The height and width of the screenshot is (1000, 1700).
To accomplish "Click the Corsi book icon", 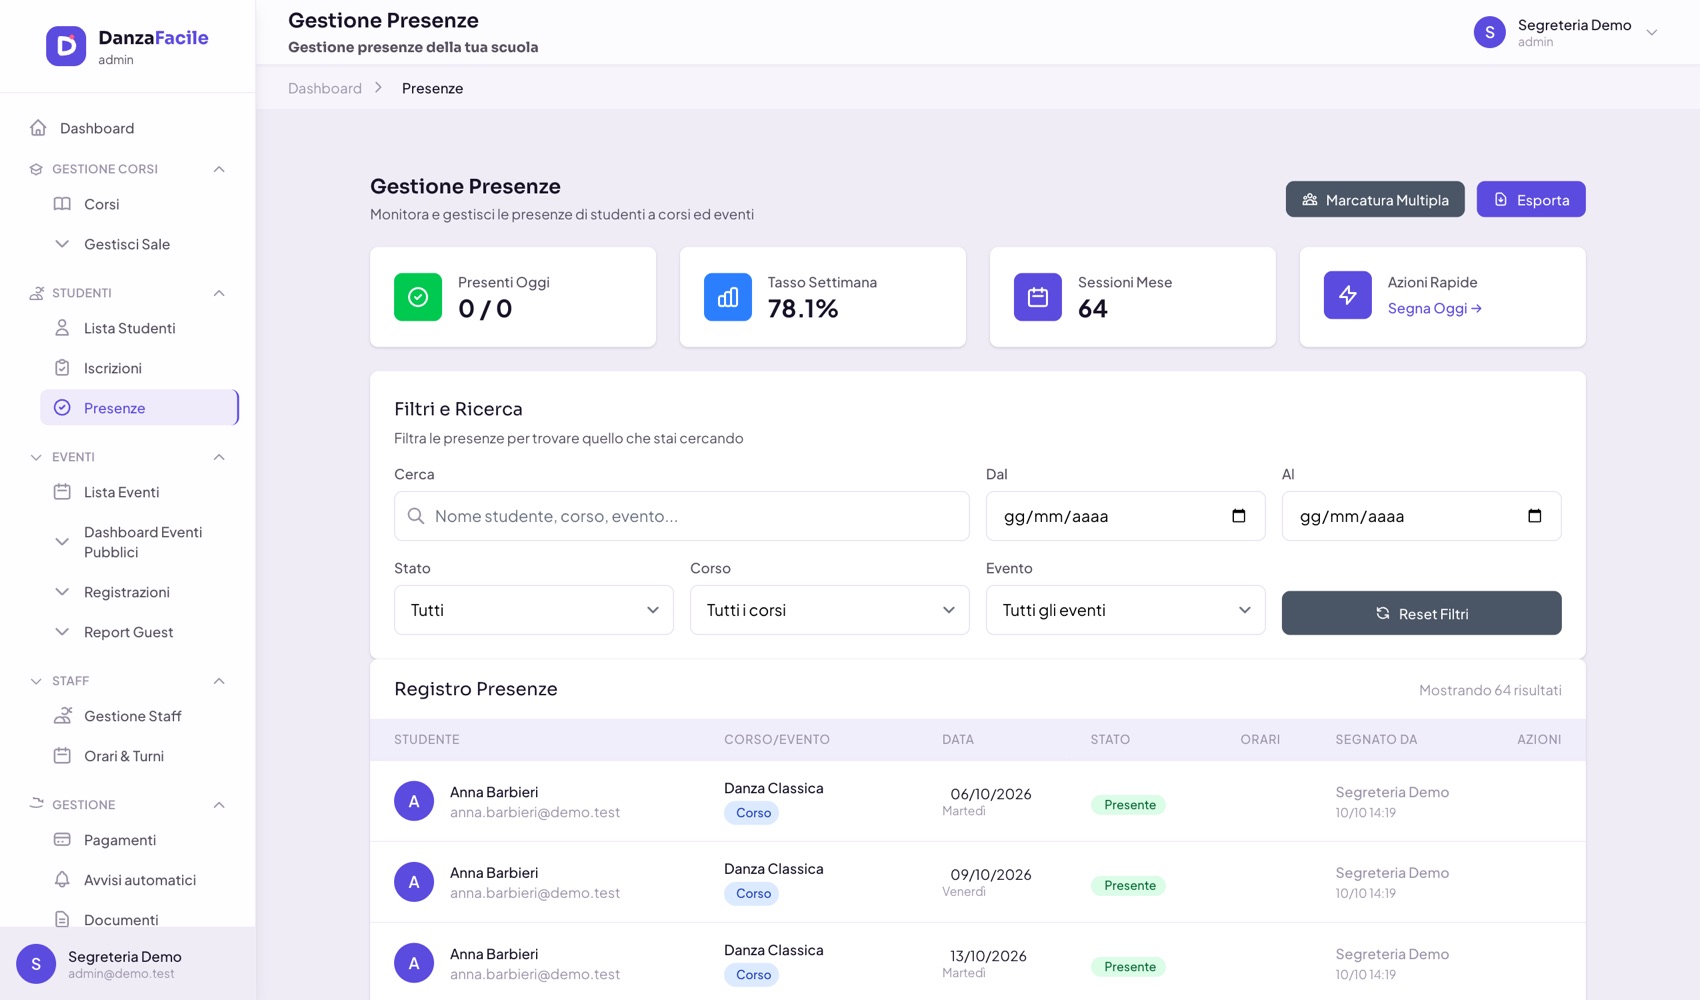I will pos(62,204).
